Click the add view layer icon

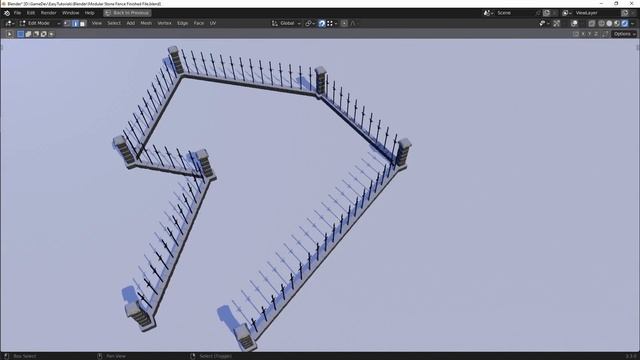click(625, 13)
